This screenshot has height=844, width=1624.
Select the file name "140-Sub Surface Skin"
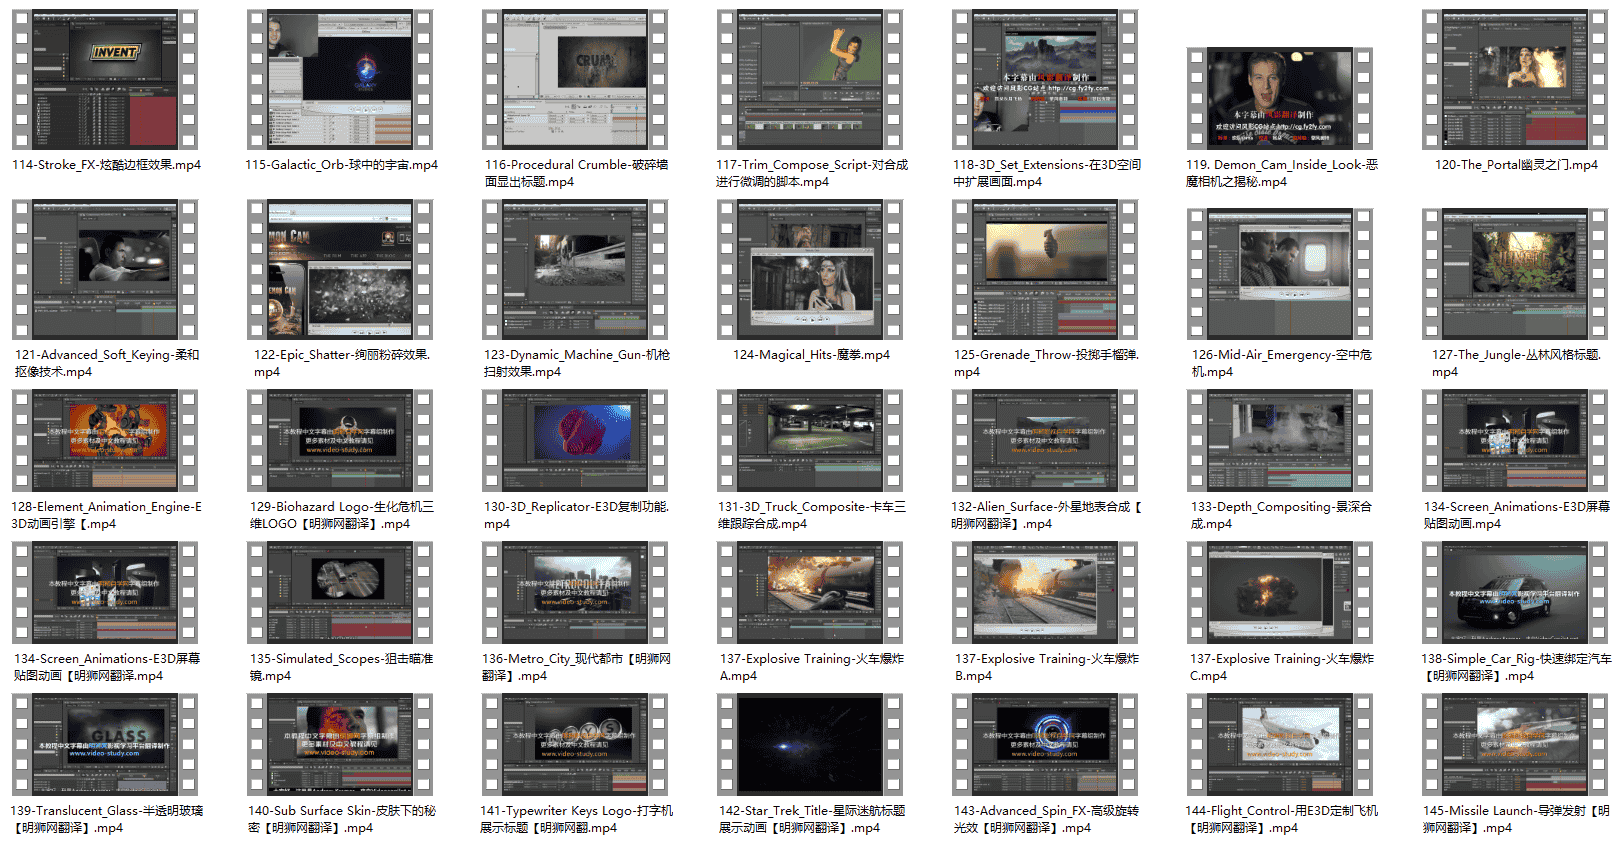pos(341,819)
